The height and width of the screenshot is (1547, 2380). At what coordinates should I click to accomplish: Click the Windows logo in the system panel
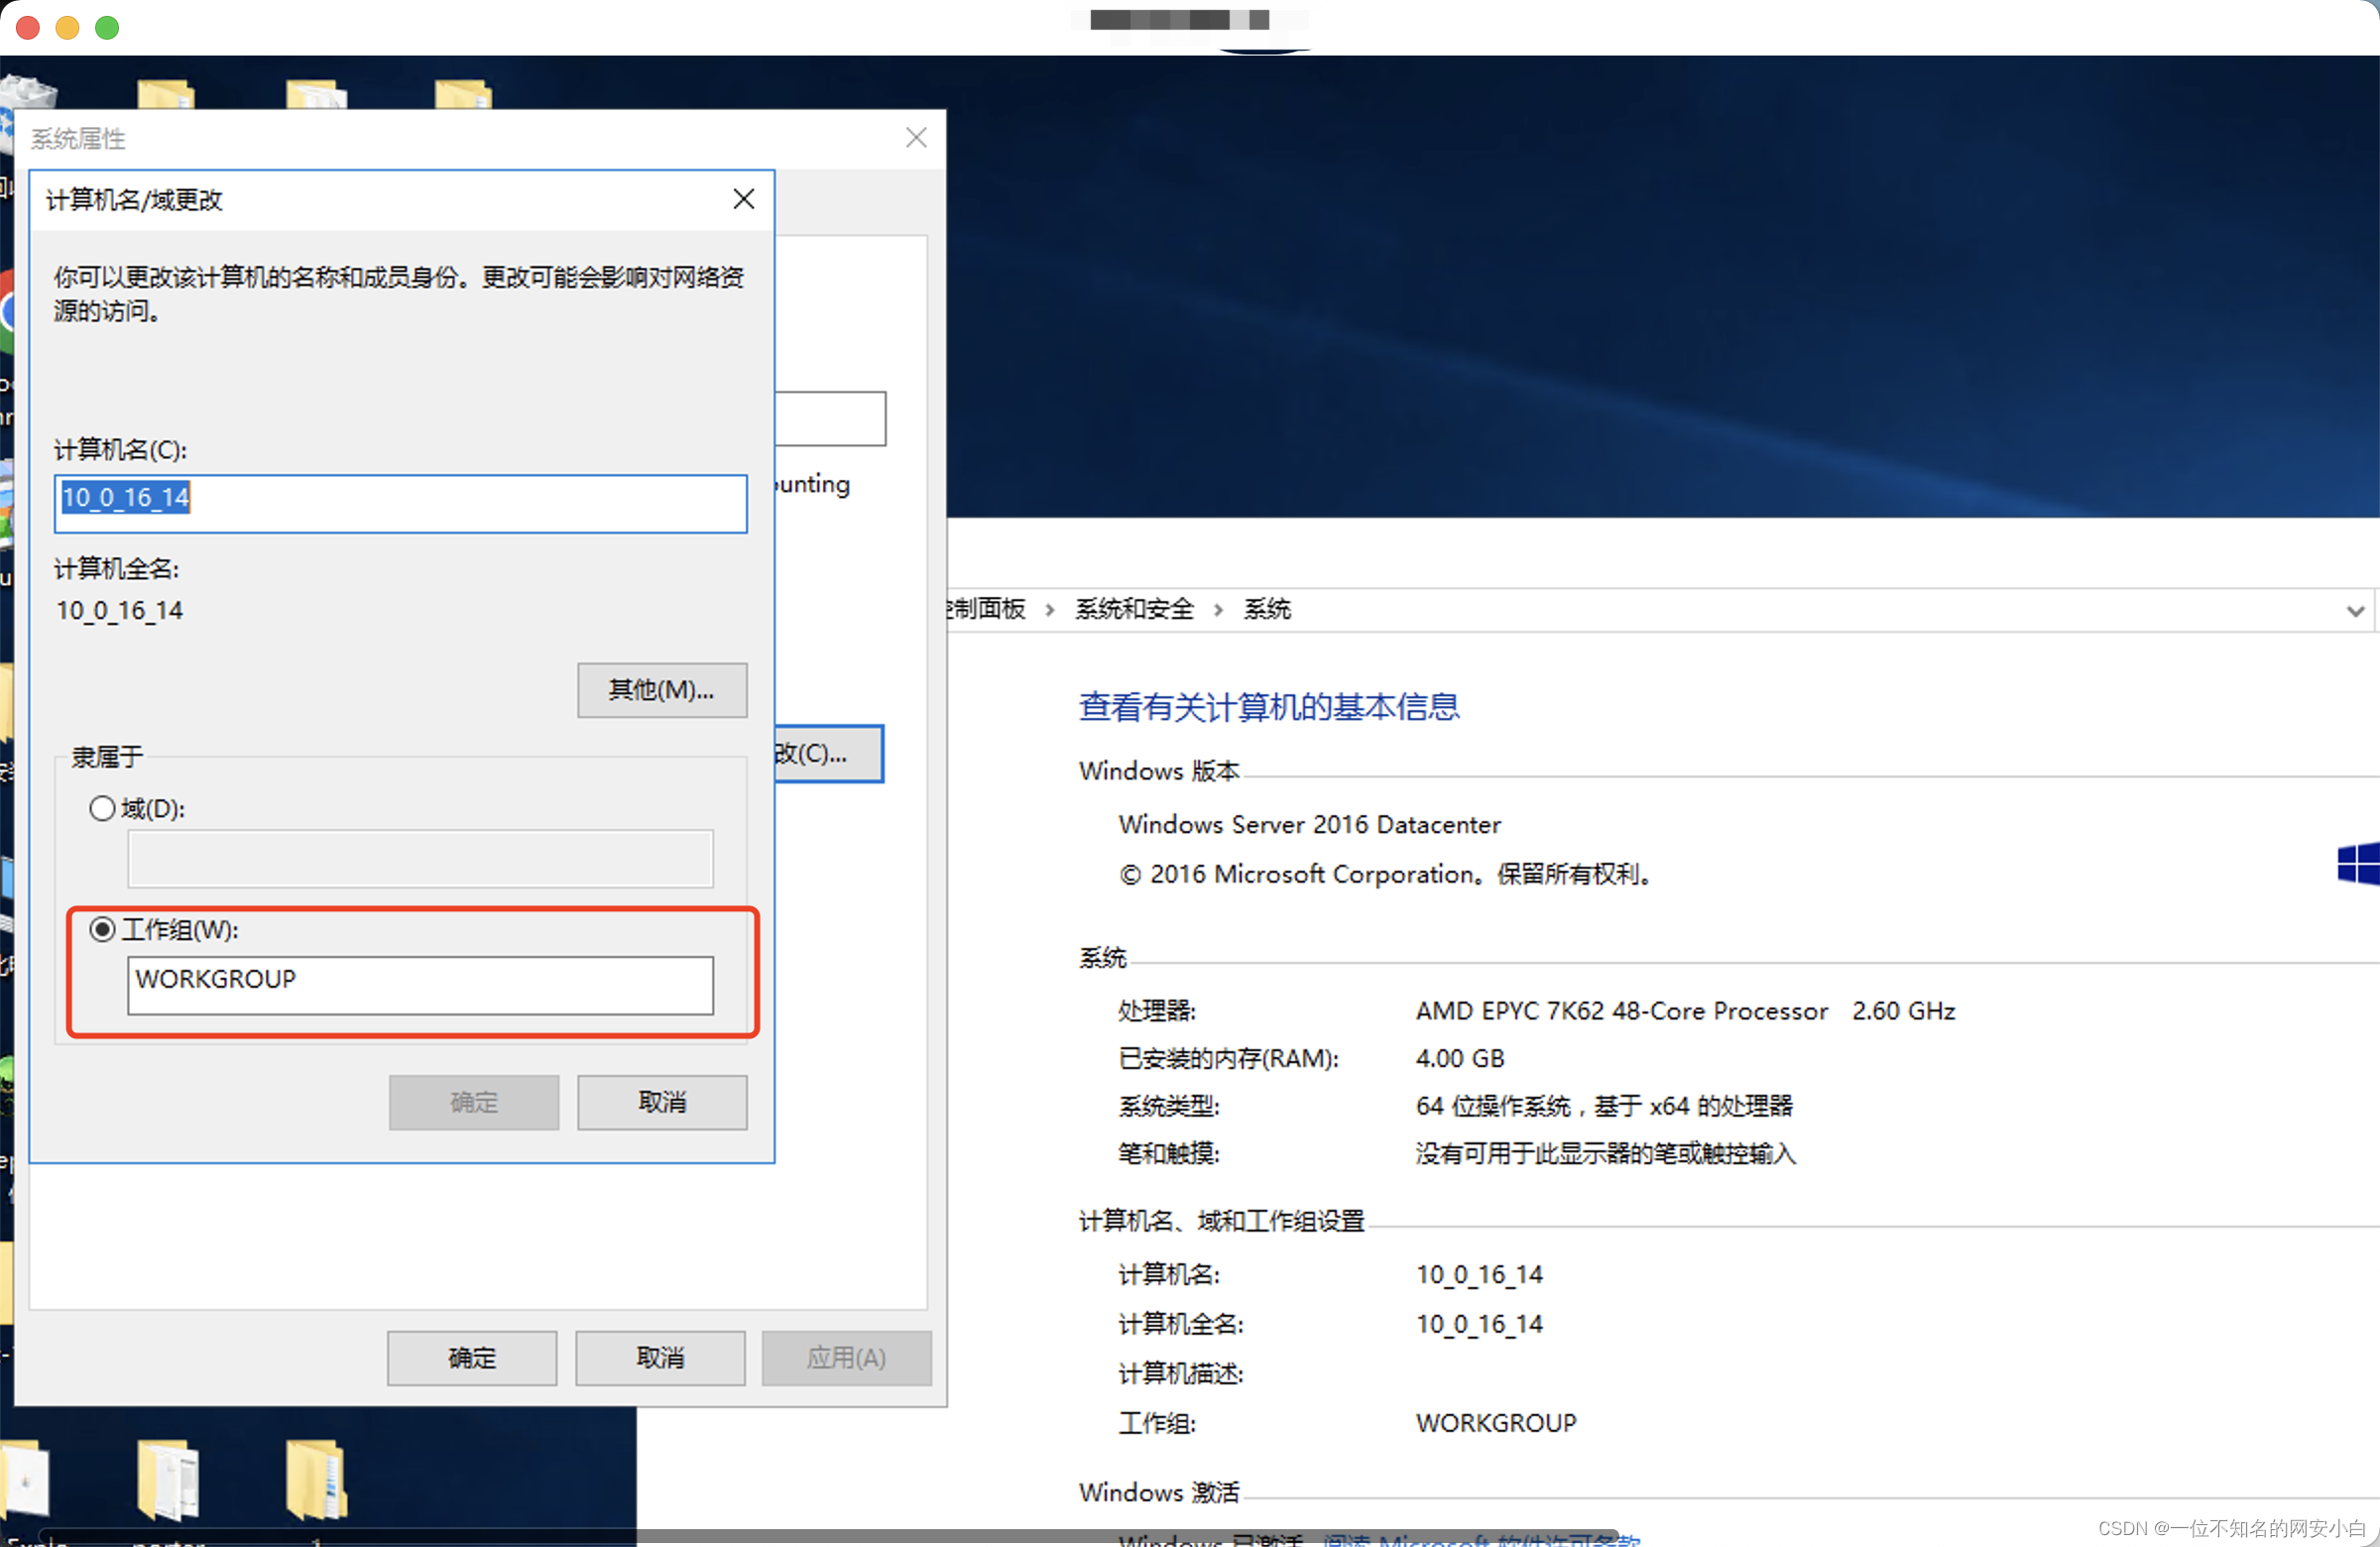point(2358,864)
